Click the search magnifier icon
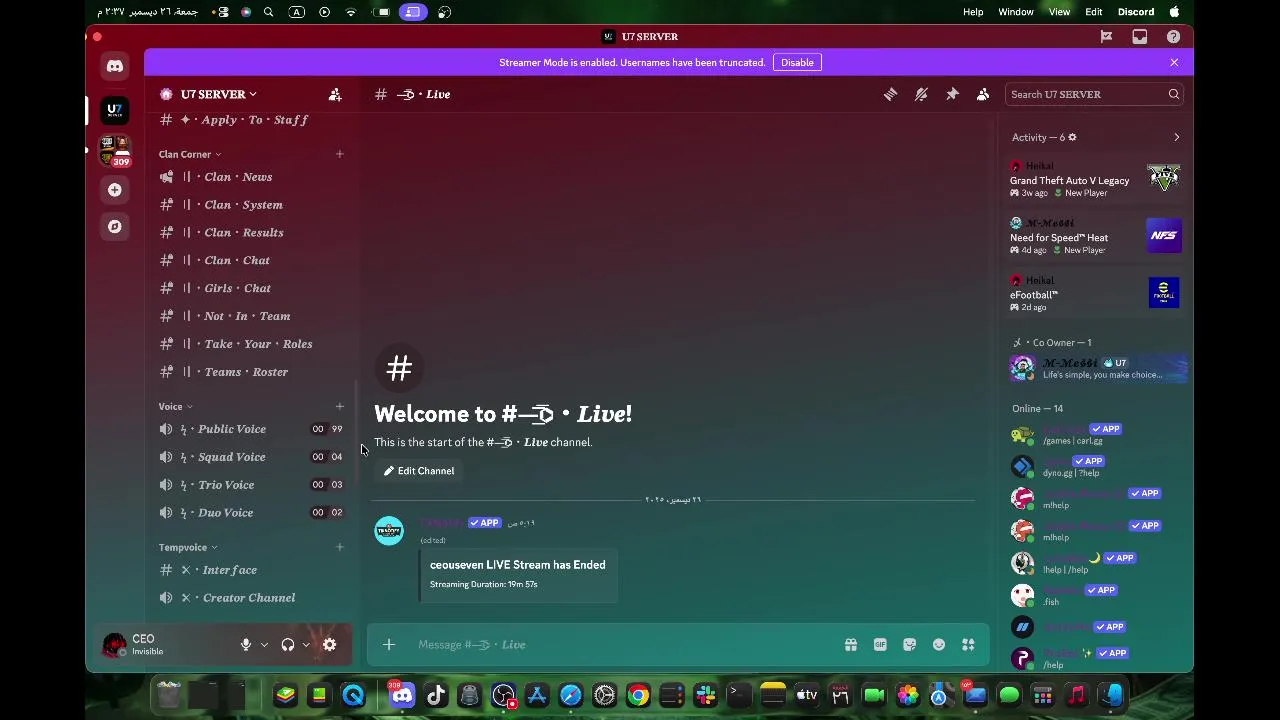This screenshot has width=1280, height=720. (1174, 94)
